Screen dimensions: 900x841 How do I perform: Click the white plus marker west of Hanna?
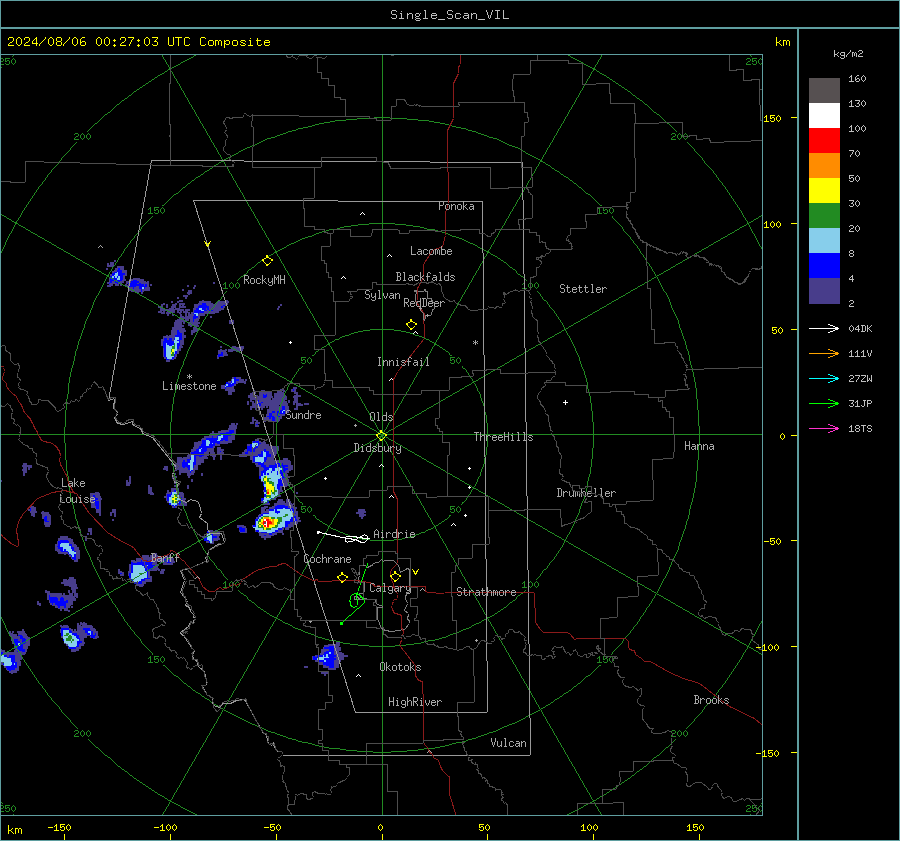click(565, 402)
